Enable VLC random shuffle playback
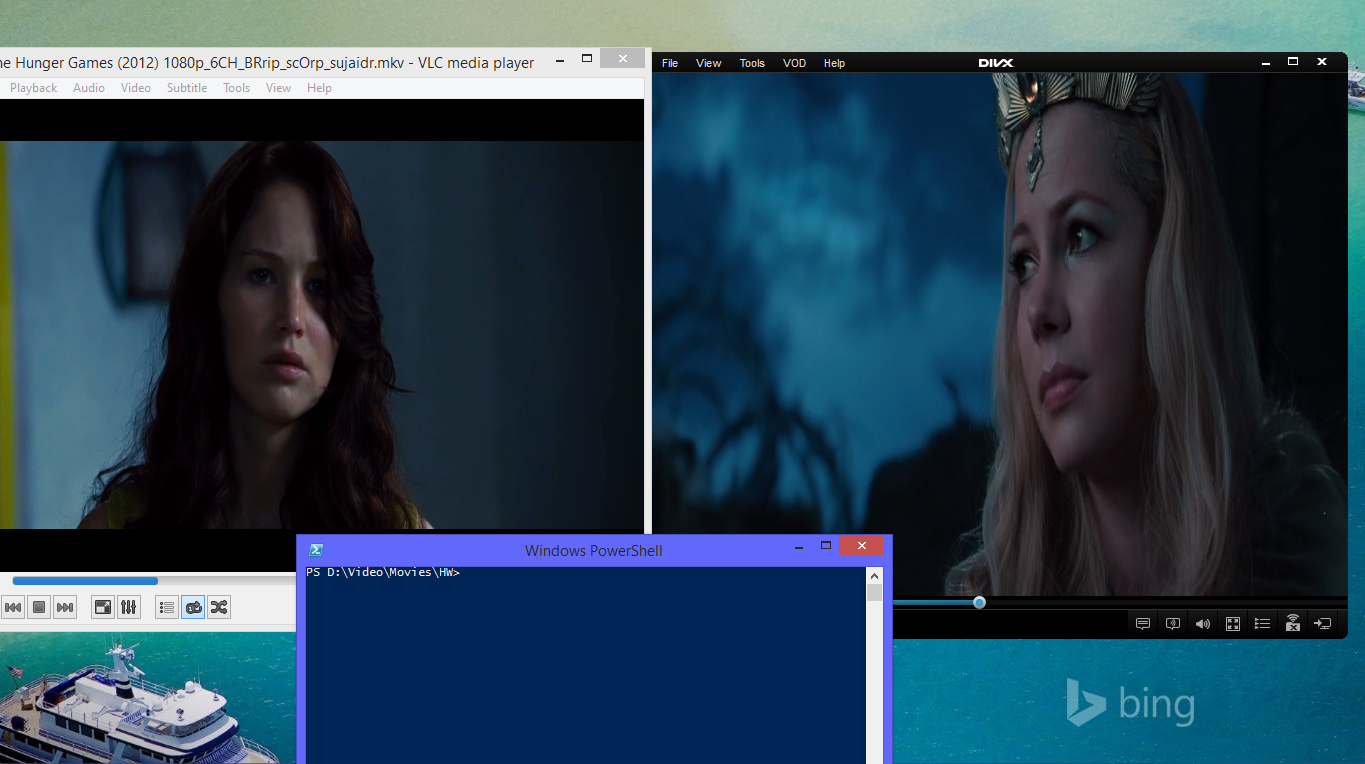The width and height of the screenshot is (1365, 764). pos(219,607)
